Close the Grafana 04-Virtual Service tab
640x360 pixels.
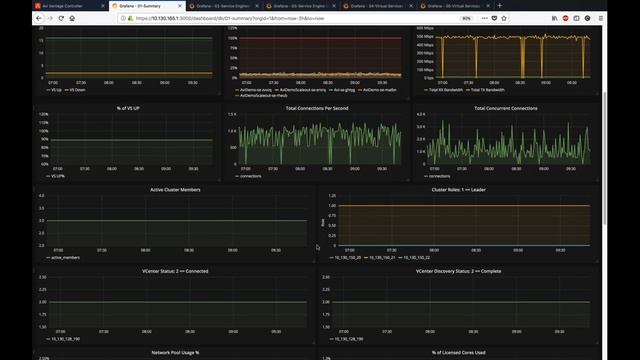[x=411, y=6]
